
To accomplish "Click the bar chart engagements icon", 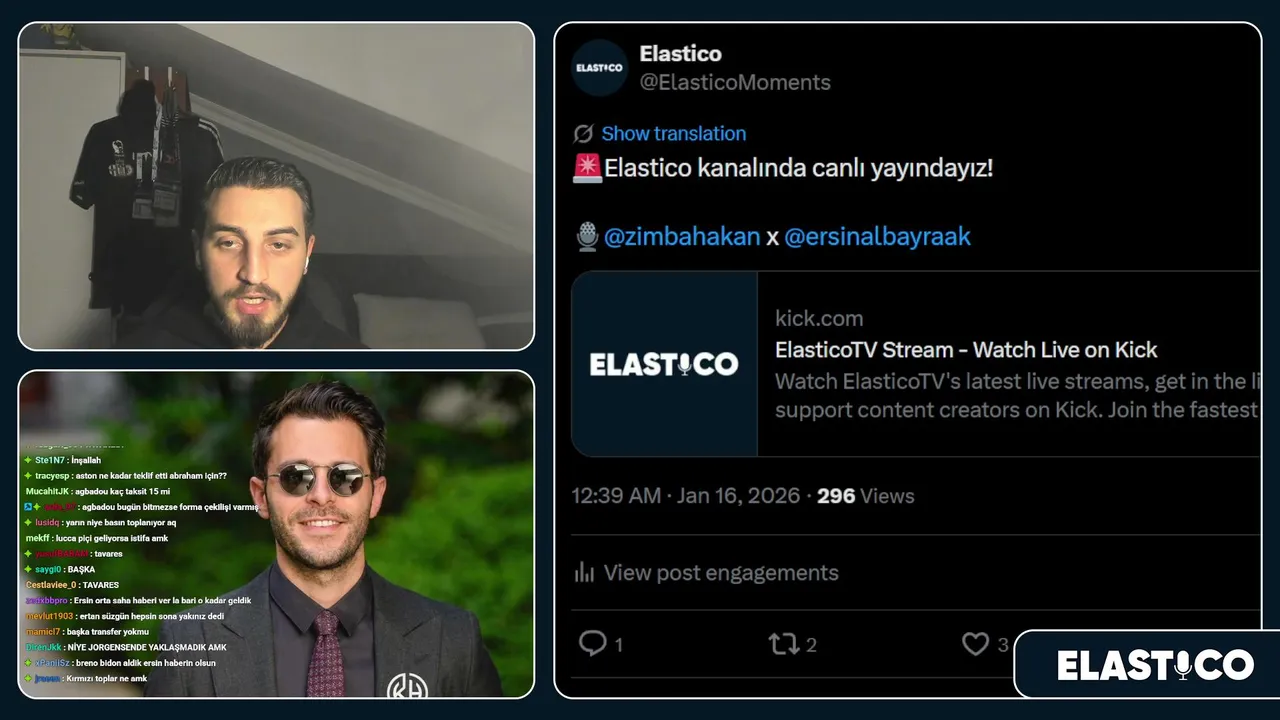I will (584, 572).
